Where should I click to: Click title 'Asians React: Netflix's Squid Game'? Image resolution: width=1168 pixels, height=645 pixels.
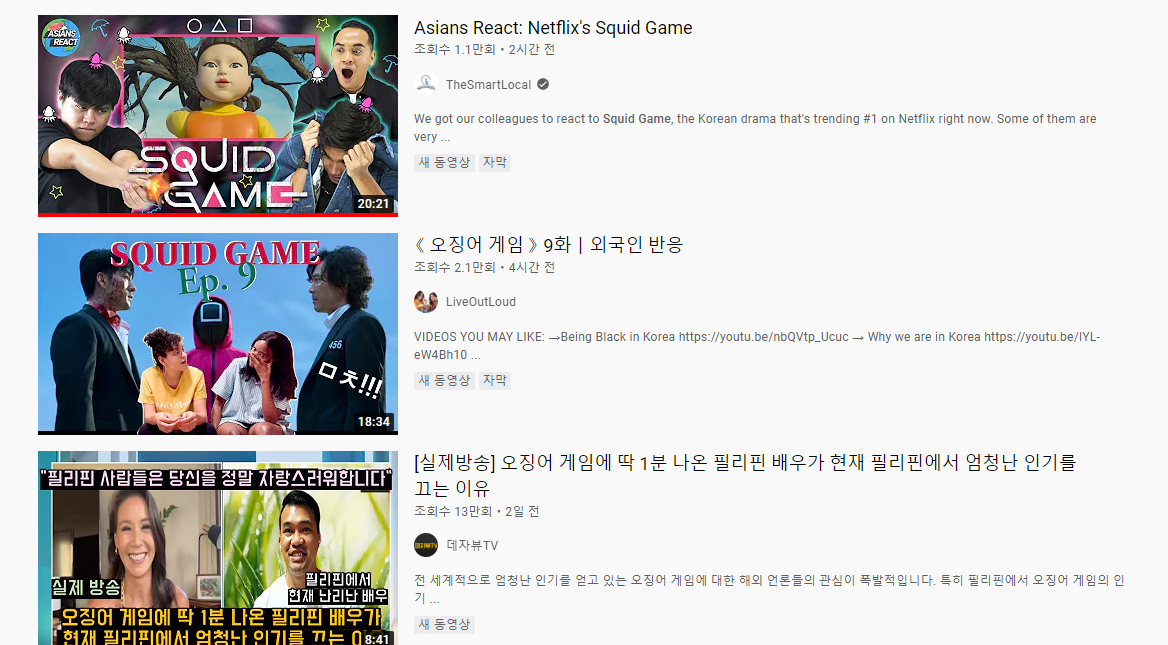coord(553,28)
